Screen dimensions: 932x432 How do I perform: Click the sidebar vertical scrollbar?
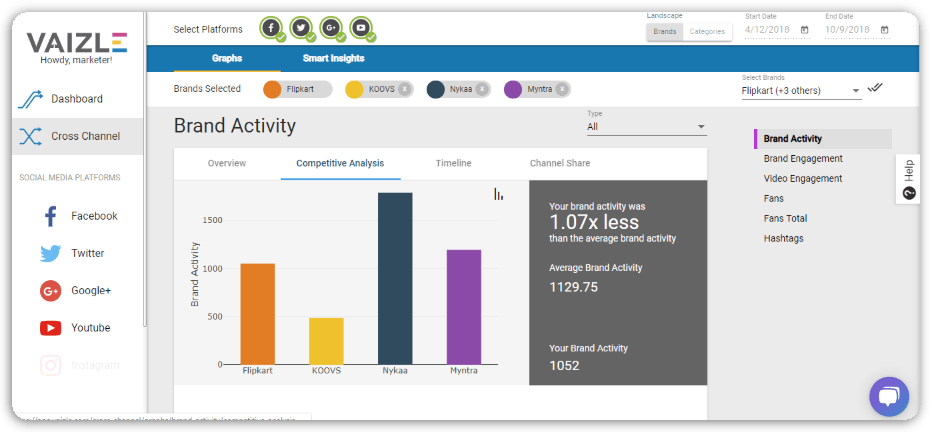(x=144, y=169)
